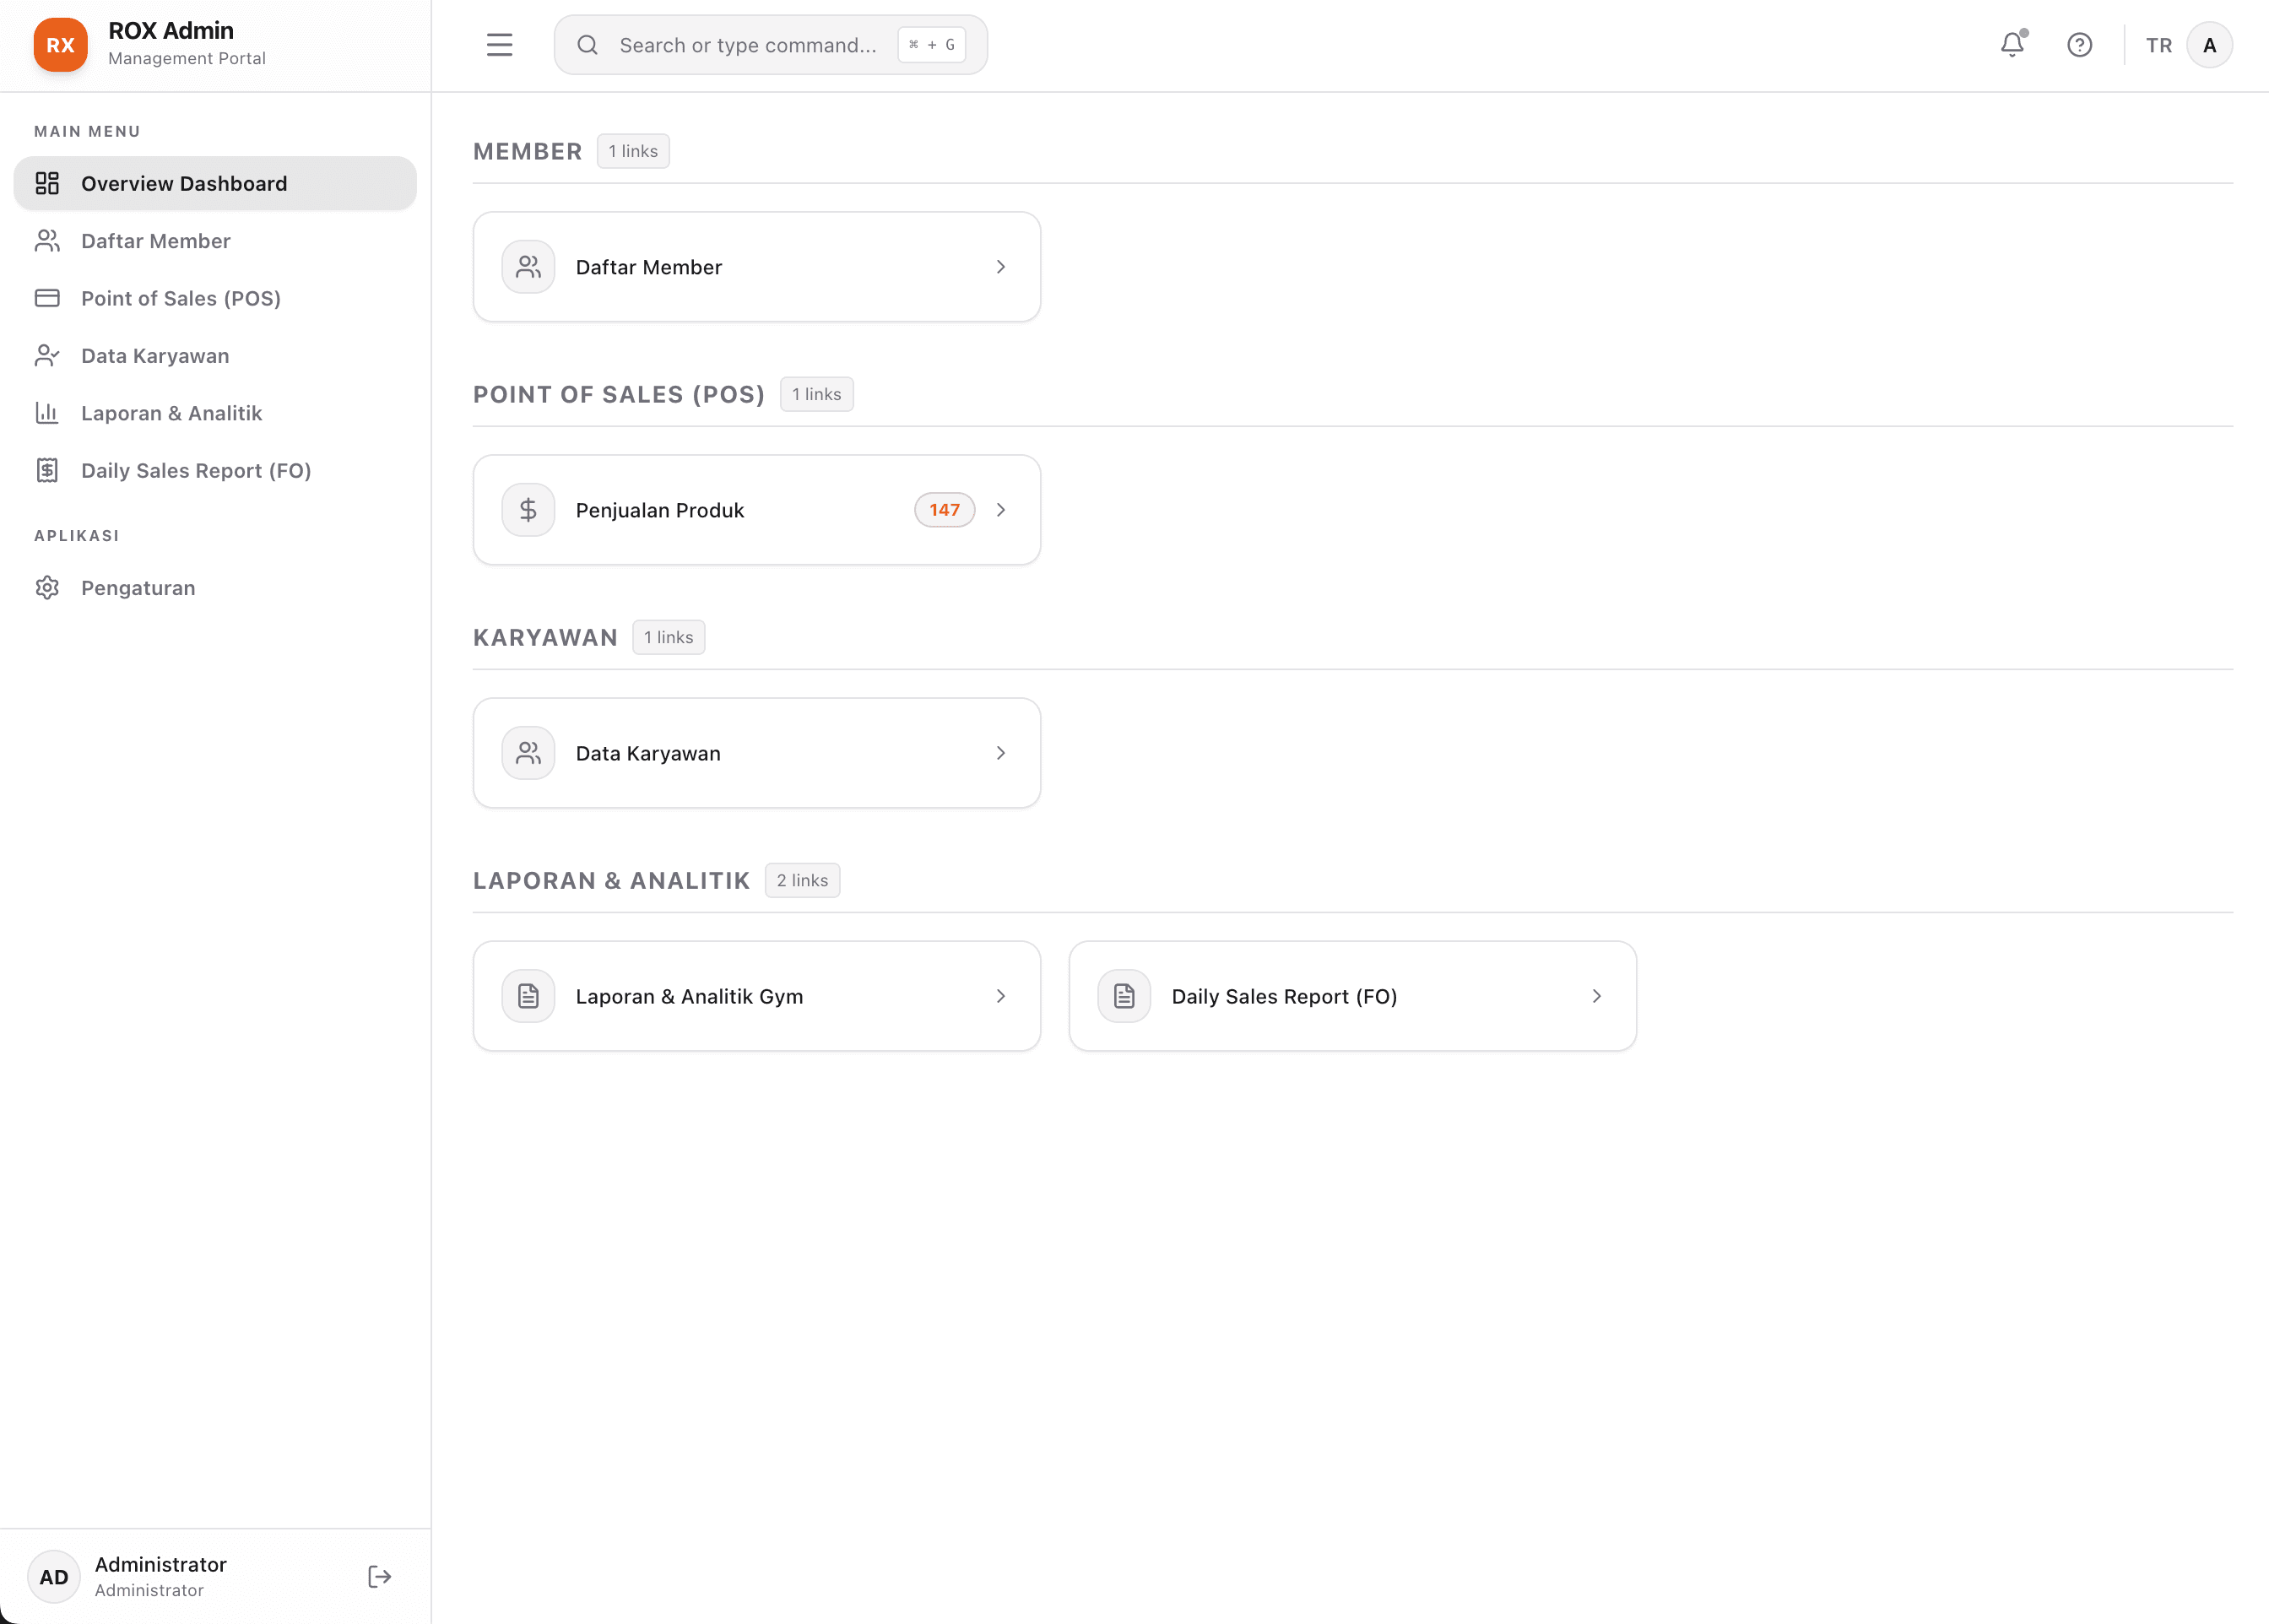Click the KARYAWAN section heading
This screenshot has height=1624, width=2269.
pyautogui.click(x=545, y=638)
